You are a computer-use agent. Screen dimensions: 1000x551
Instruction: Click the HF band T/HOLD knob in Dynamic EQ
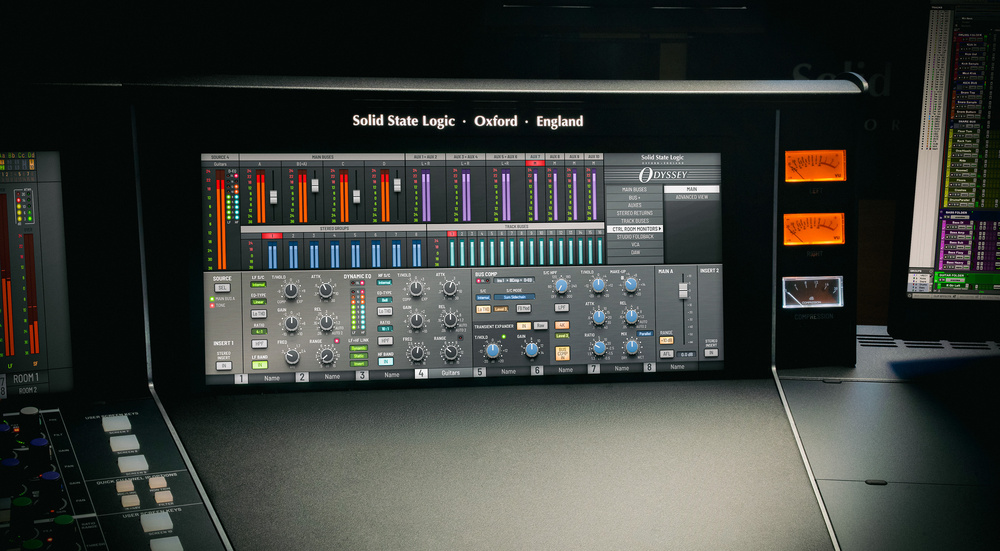(x=416, y=288)
